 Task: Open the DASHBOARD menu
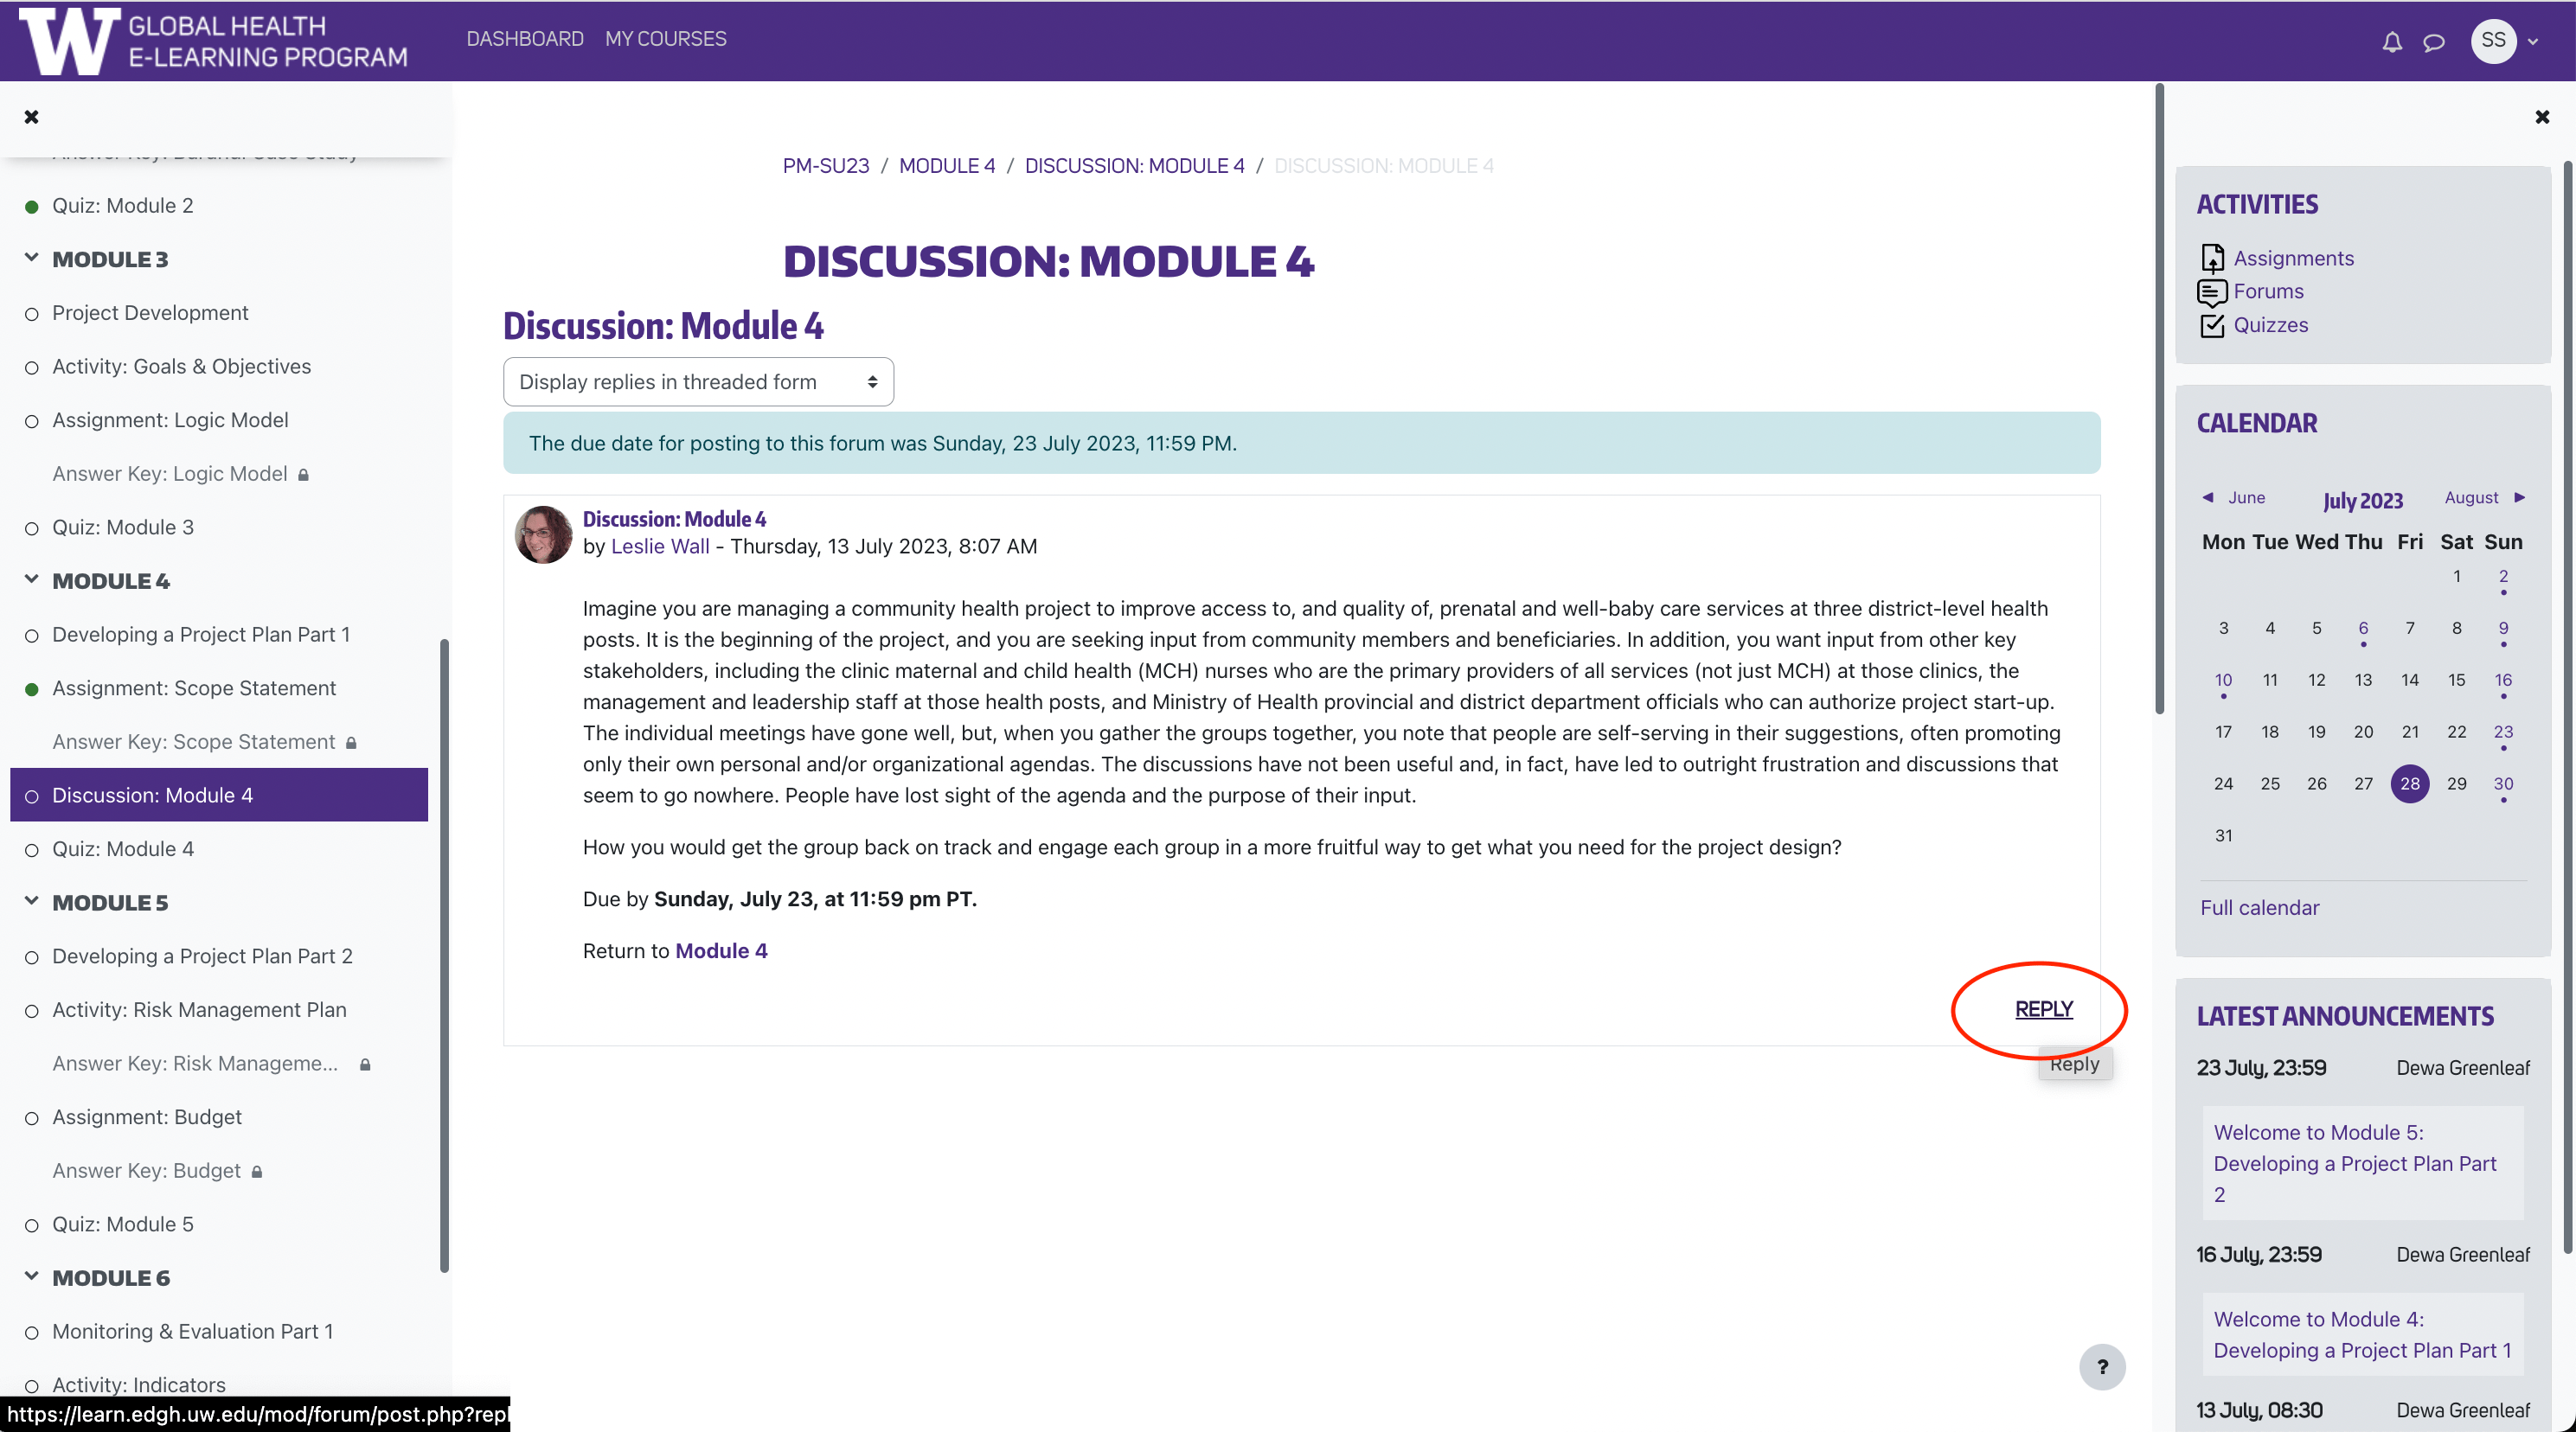[524, 39]
